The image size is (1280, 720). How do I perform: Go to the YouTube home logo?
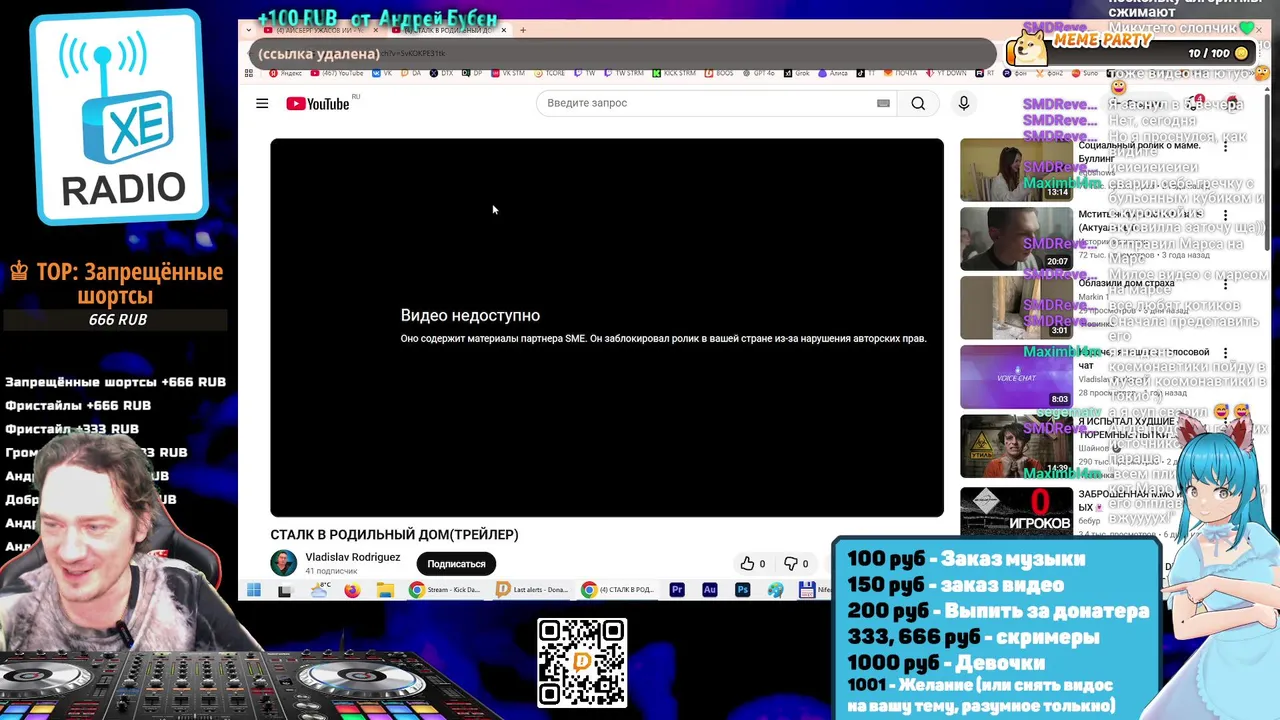(317, 104)
